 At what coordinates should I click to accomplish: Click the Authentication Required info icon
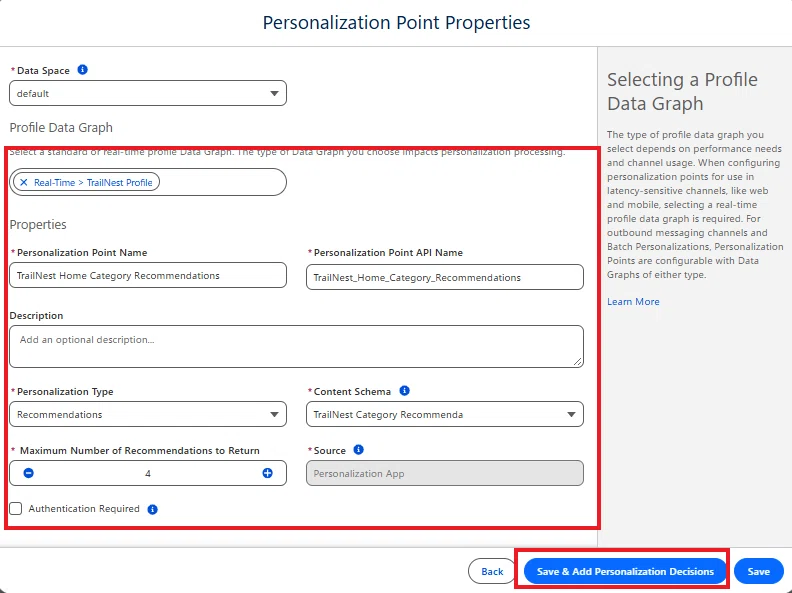(153, 509)
